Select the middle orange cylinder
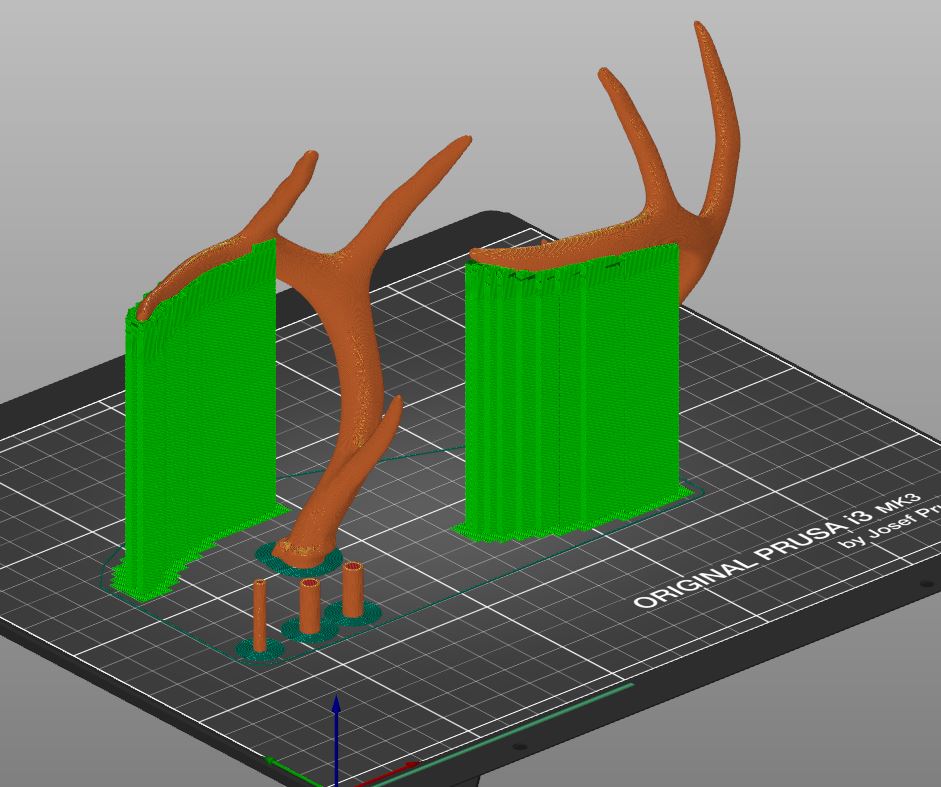The image size is (941, 787). (310, 606)
